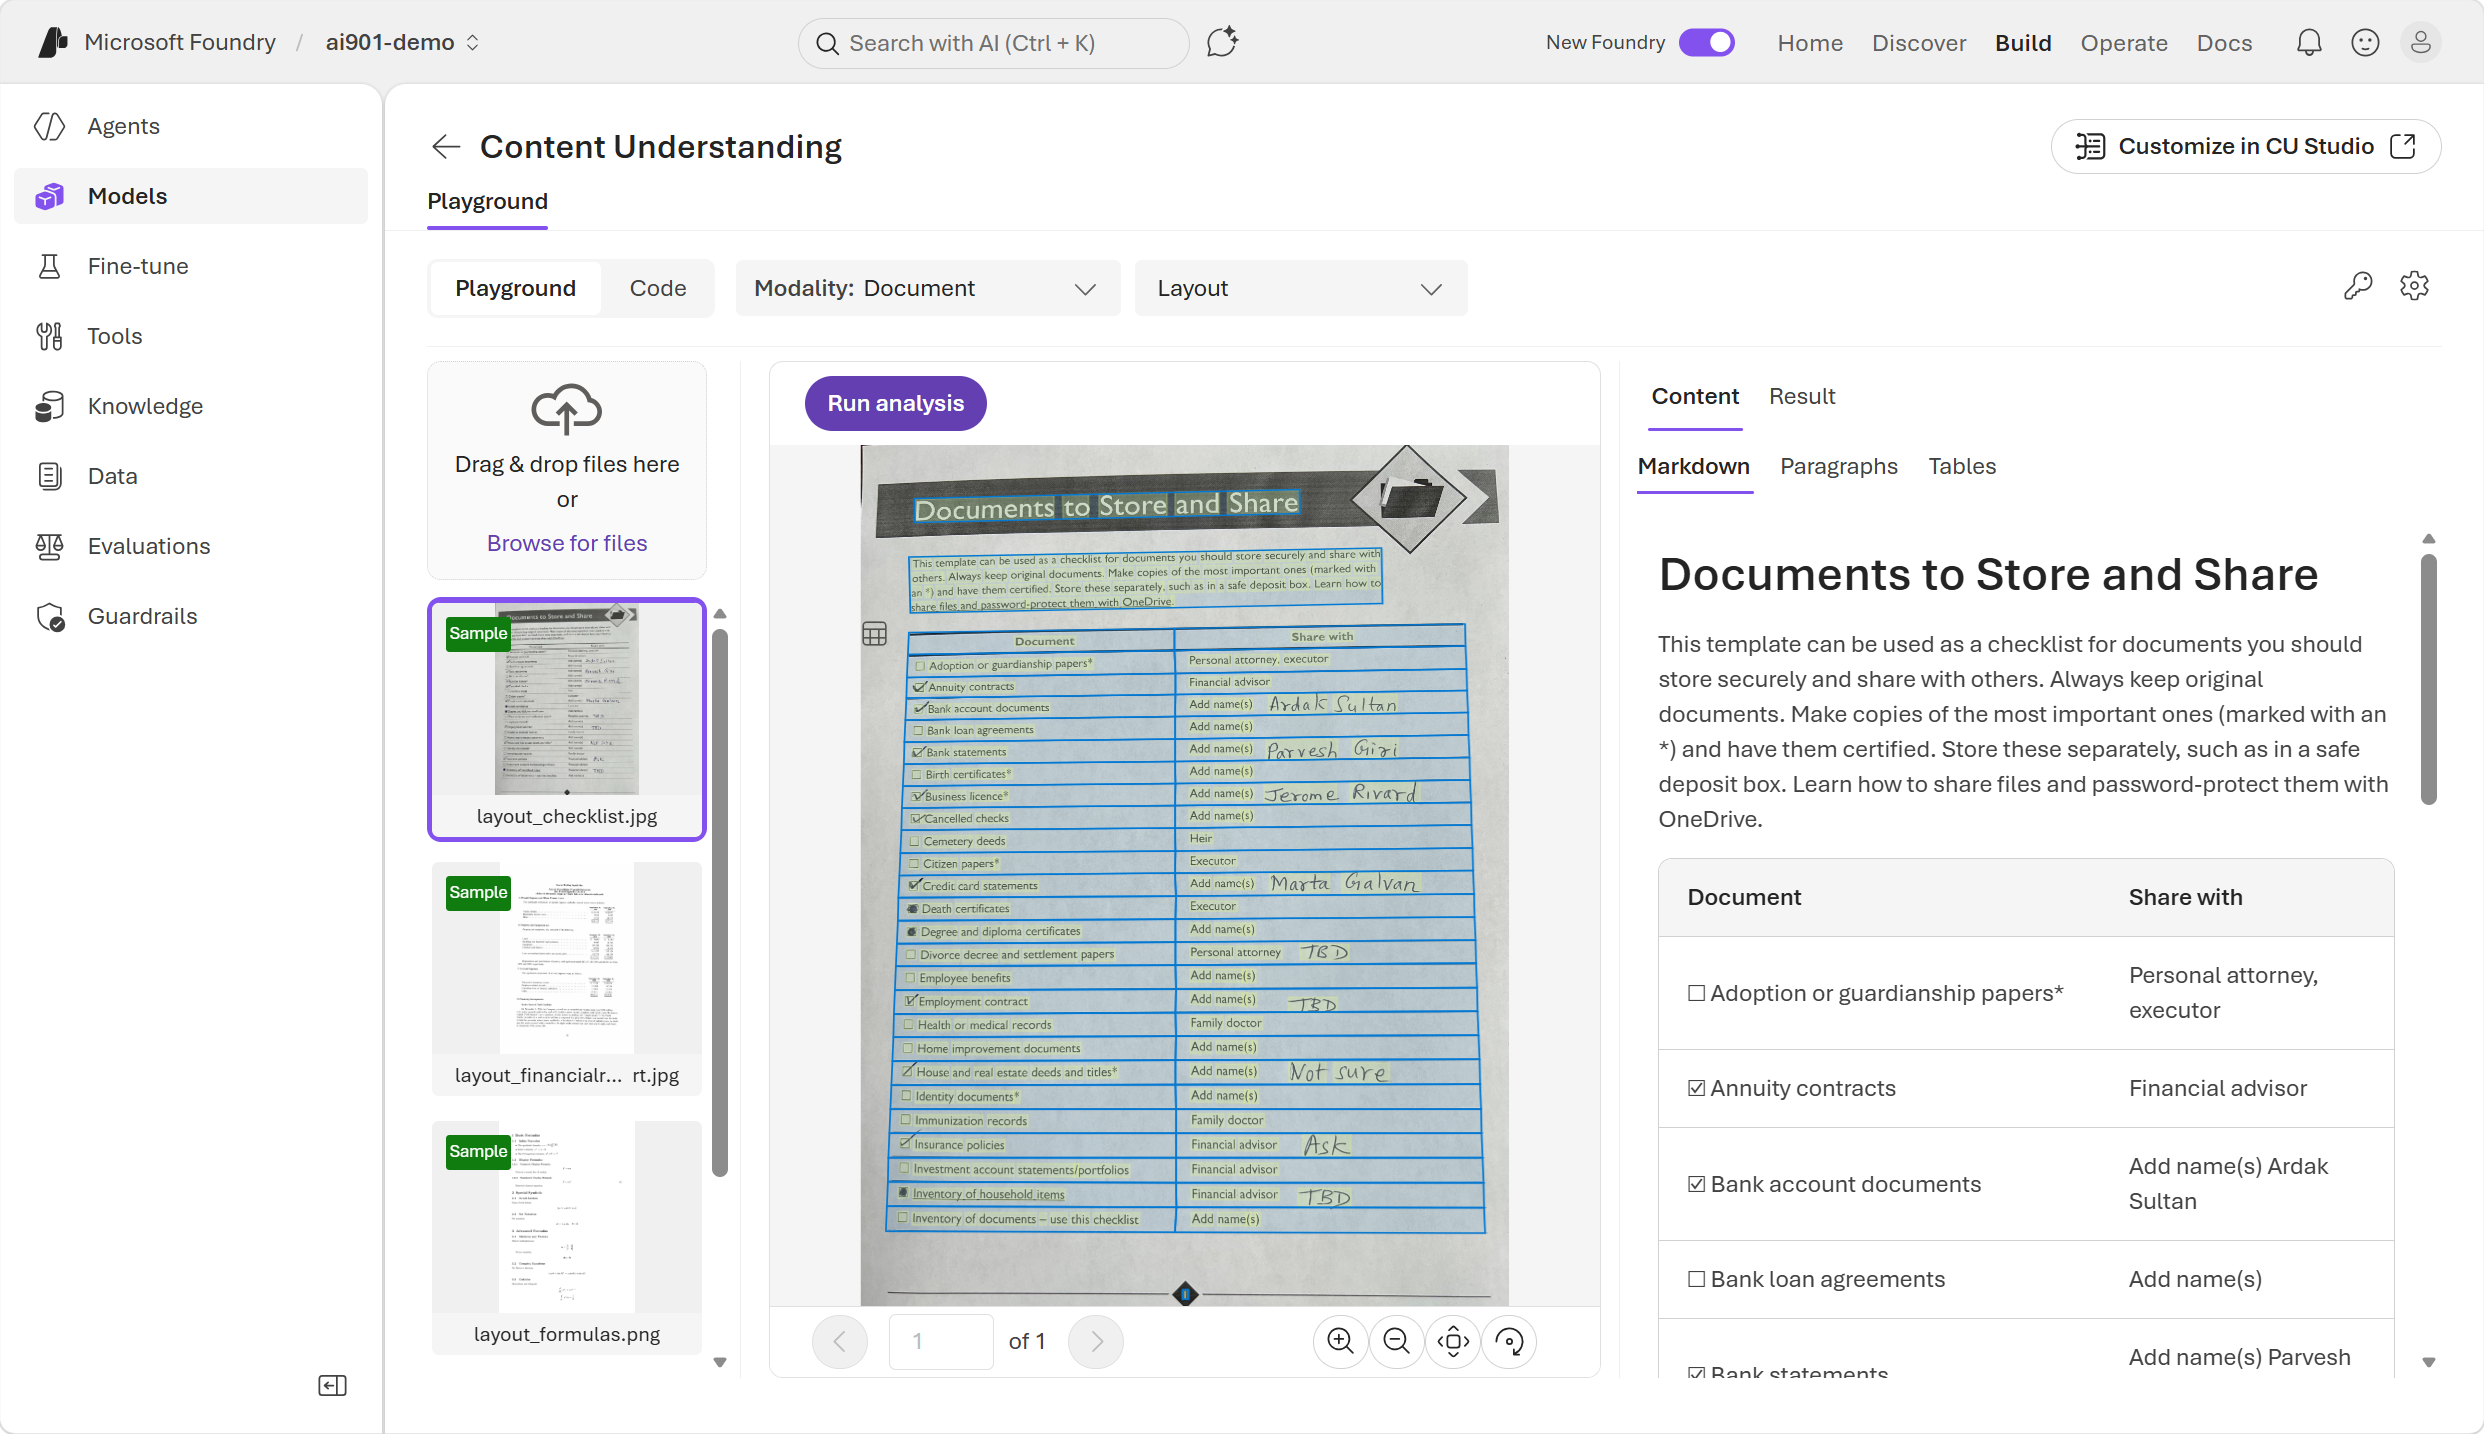Toggle the Bank loan agreements checkbox

[x=1696, y=1279]
